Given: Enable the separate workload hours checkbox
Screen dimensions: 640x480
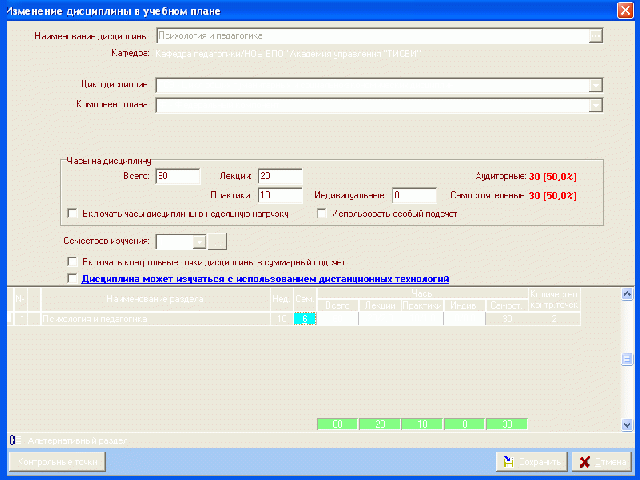Looking at the screenshot, I should (72, 213).
